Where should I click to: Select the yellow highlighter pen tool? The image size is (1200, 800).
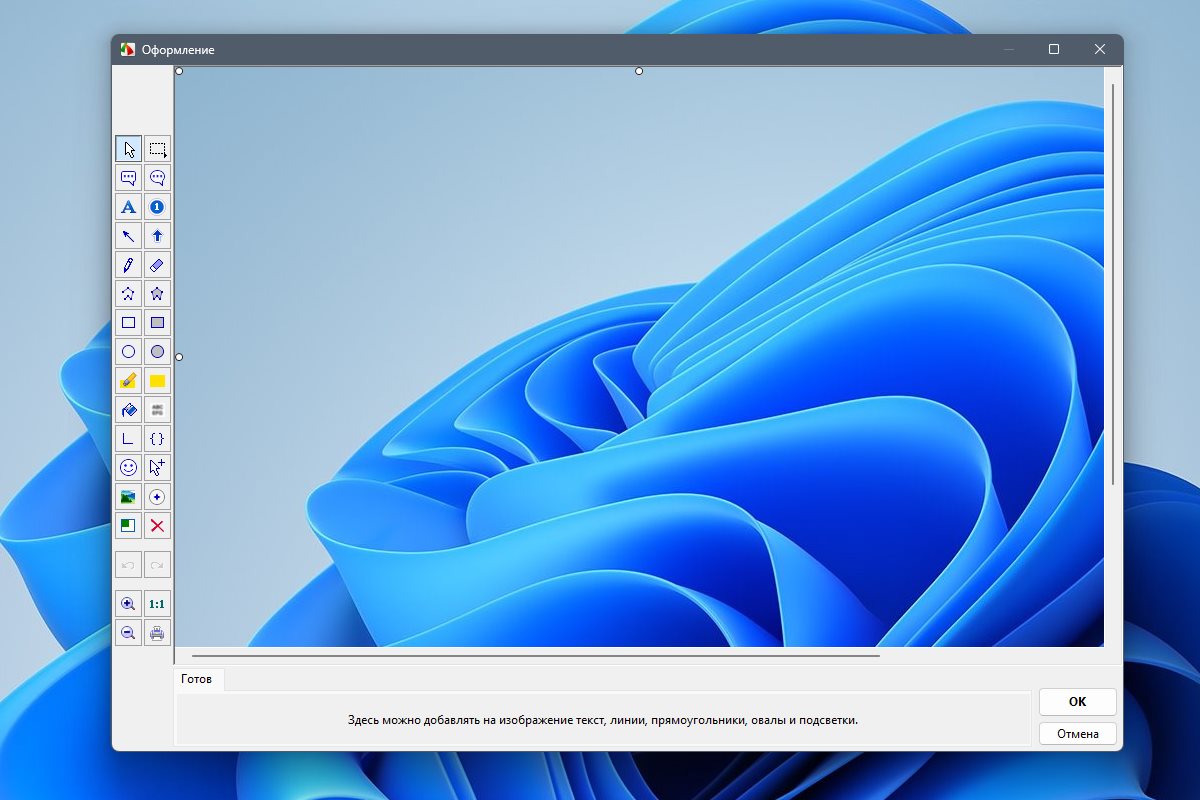[128, 381]
